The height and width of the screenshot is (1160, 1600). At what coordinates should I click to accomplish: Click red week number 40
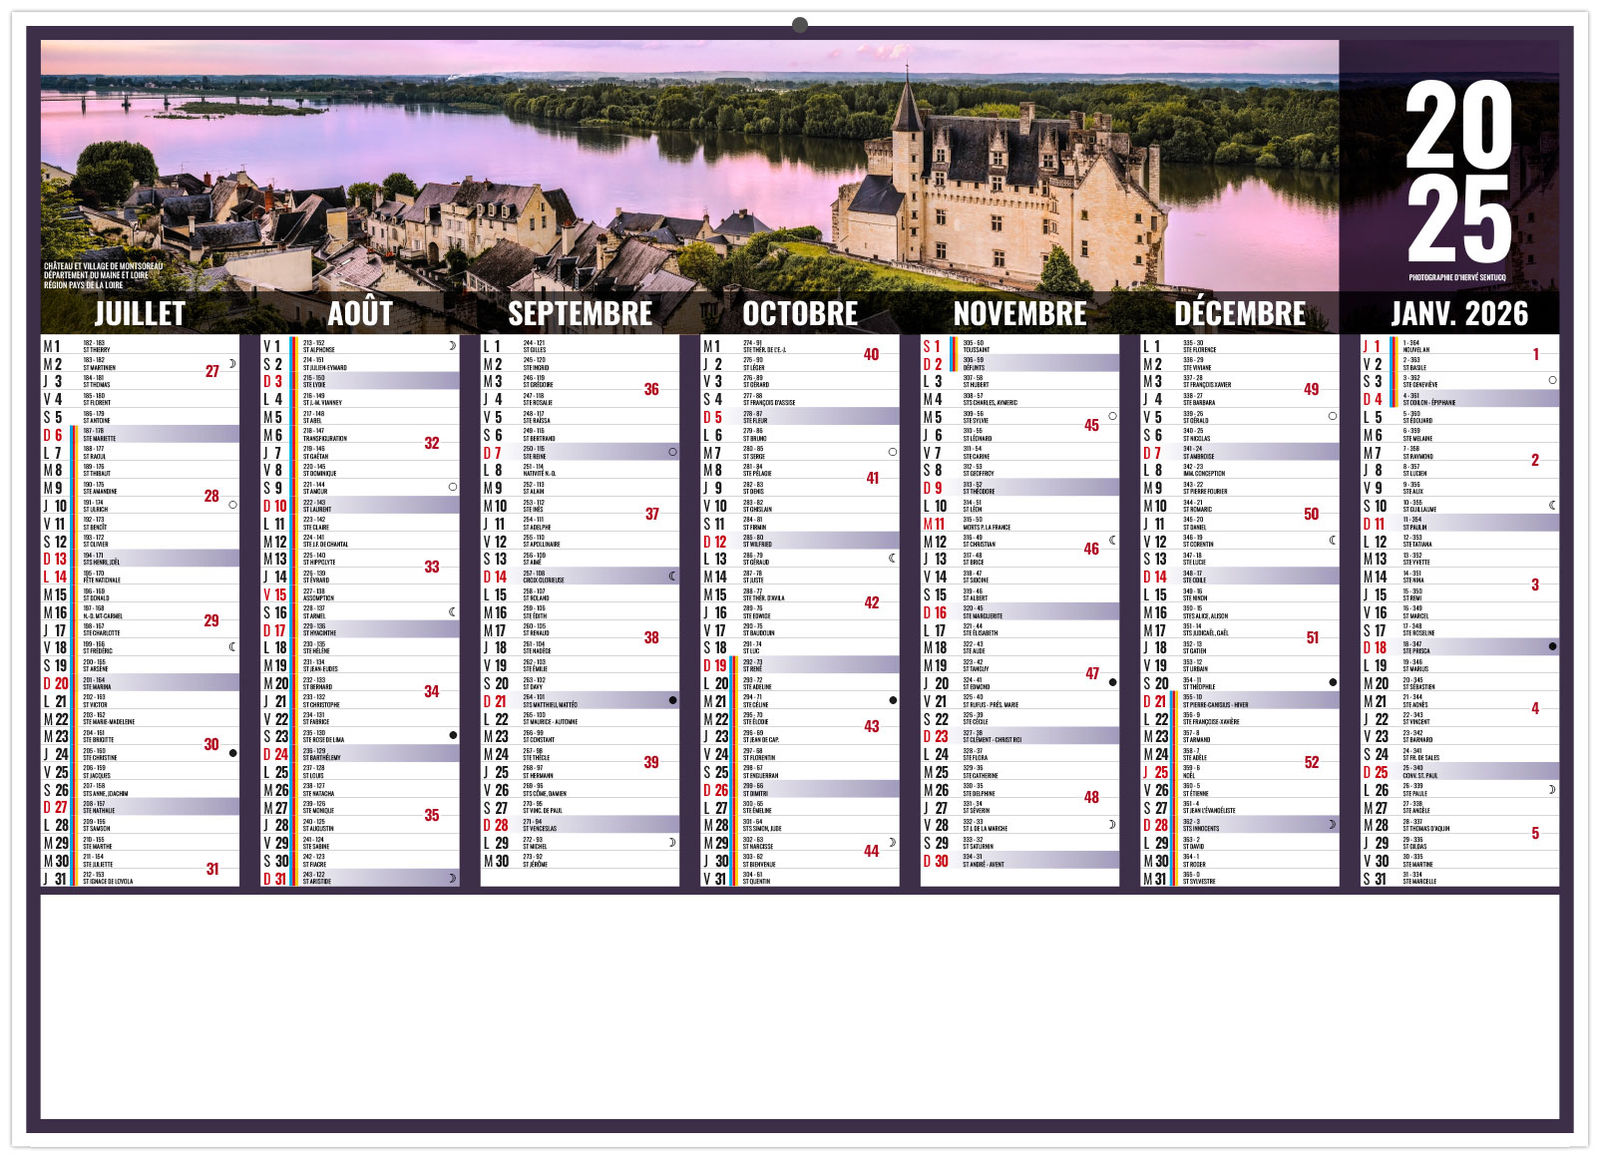coord(872,354)
